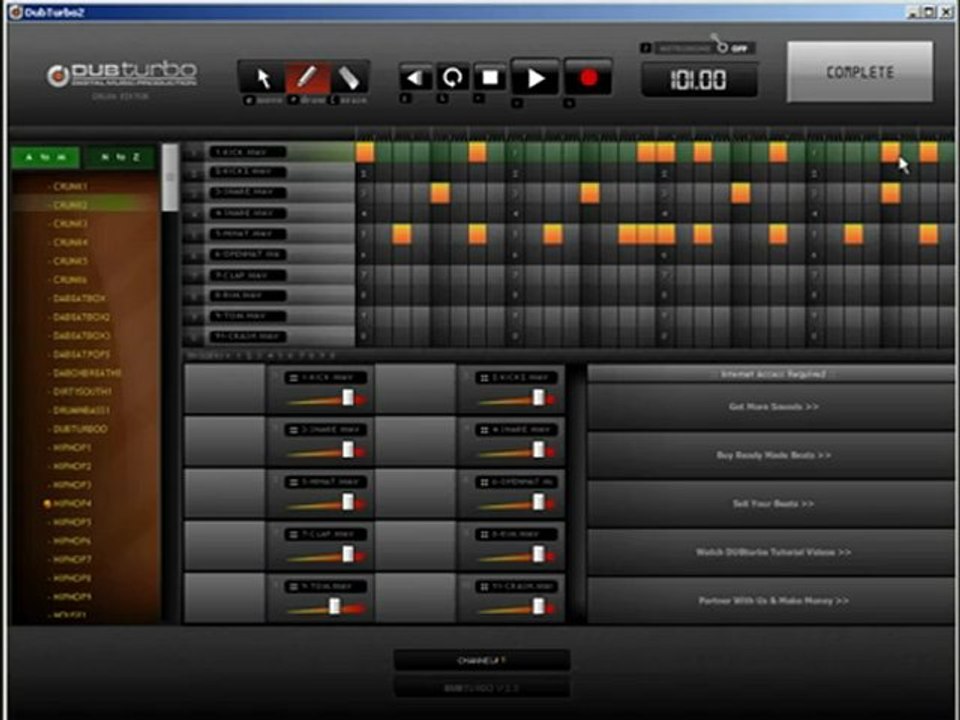Toggle bar one seventh step on 1-KICK row
This screenshot has height=720, width=960.
click(x=477, y=152)
